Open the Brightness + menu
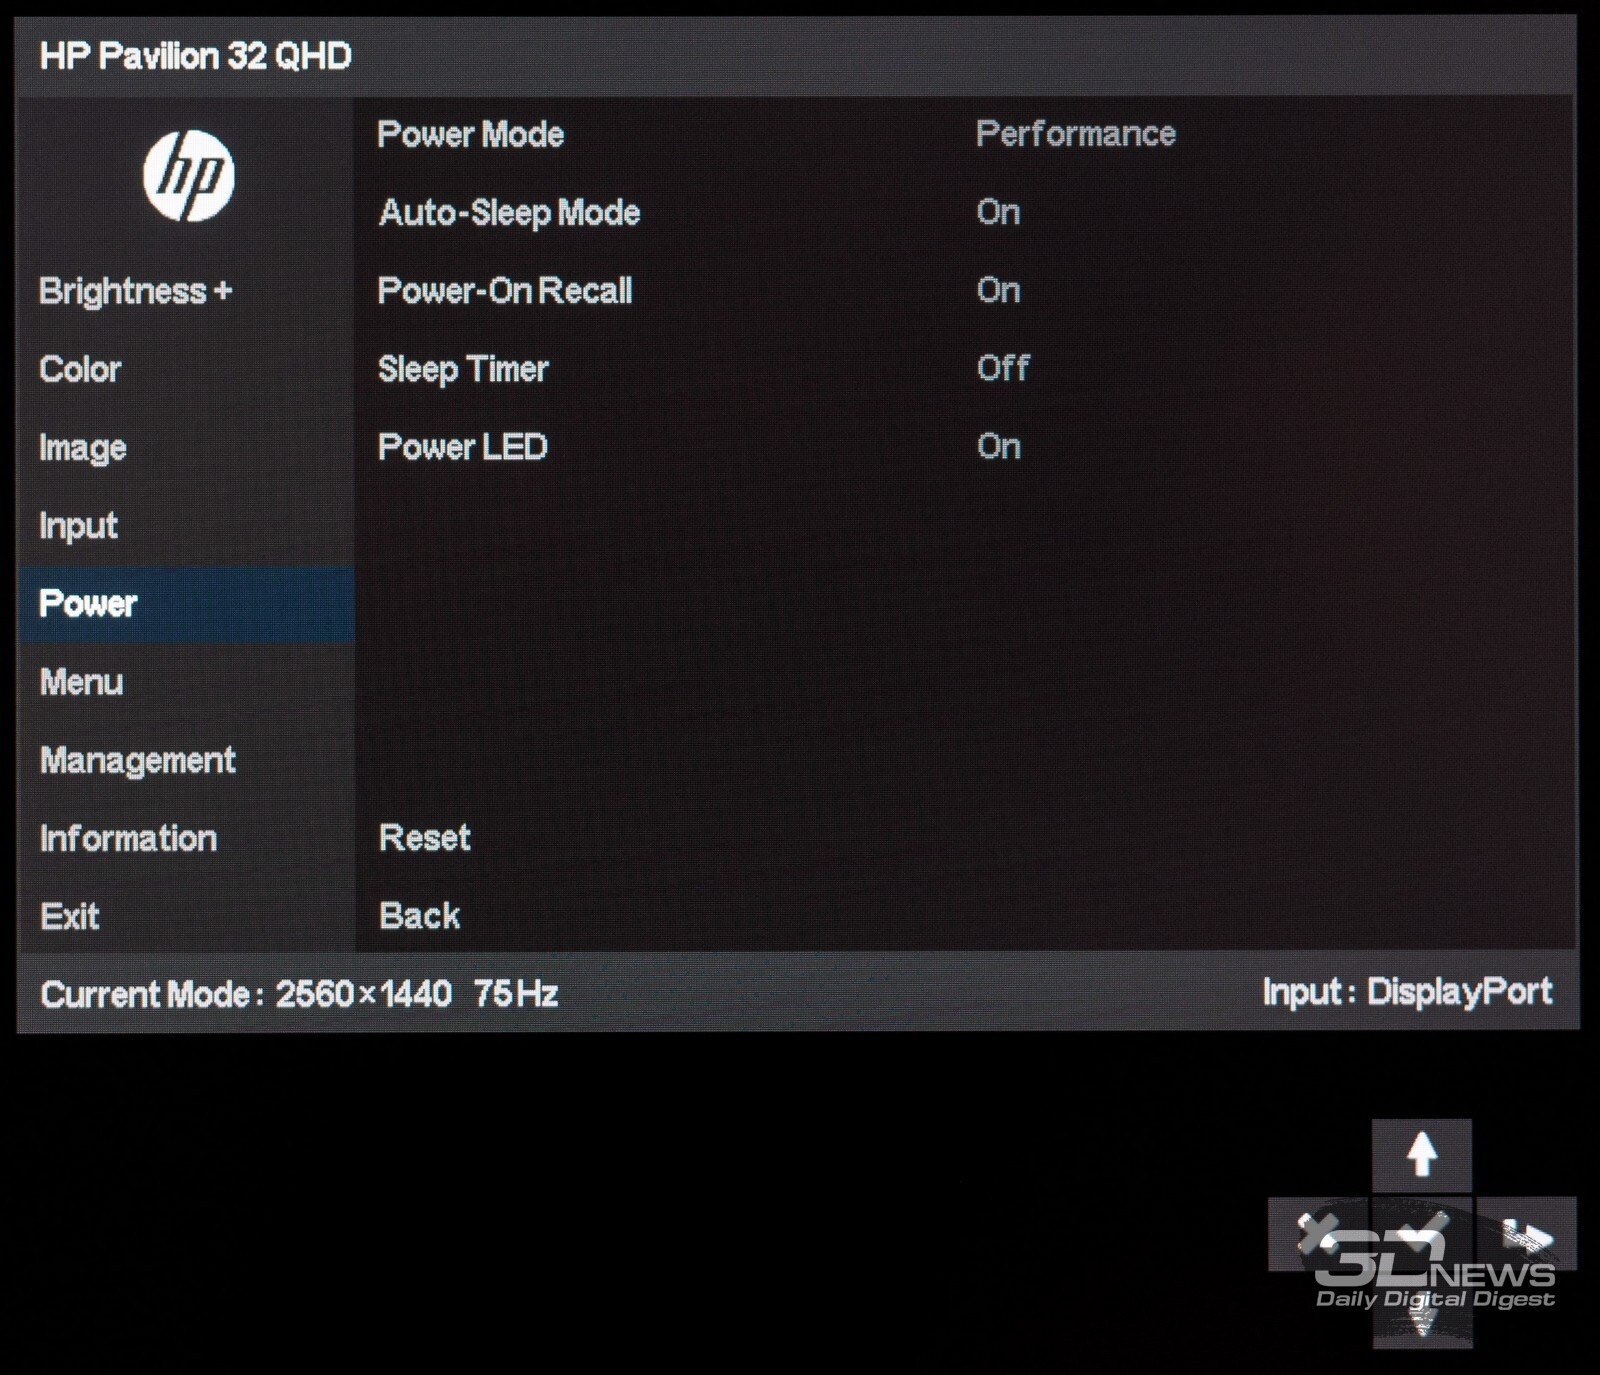This screenshot has height=1375, width=1600. [136, 291]
